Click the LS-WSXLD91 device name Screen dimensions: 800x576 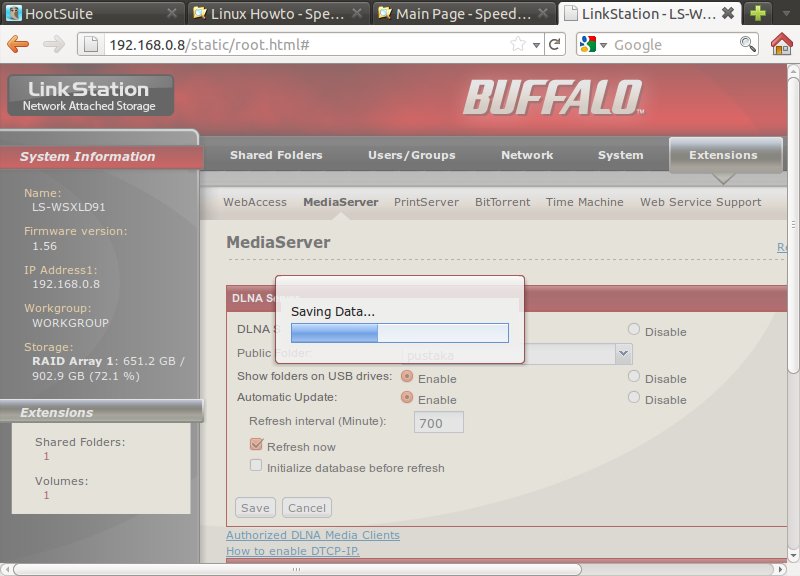tap(69, 207)
